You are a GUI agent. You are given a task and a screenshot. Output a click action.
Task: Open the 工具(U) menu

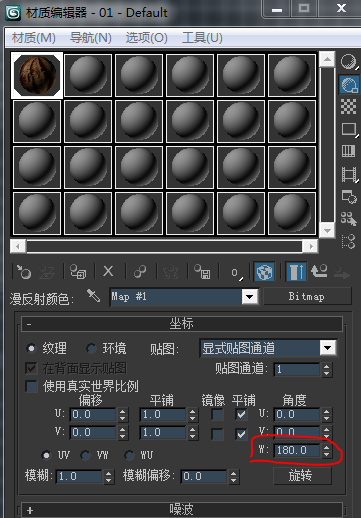click(x=202, y=38)
